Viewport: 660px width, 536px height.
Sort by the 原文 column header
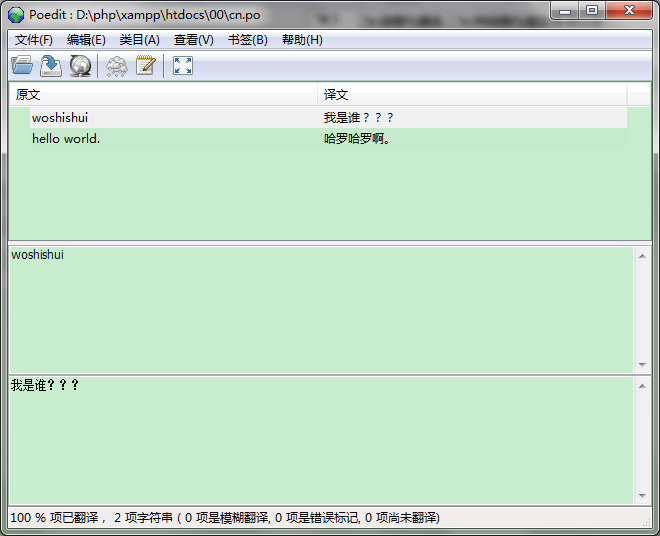pyautogui.click(x=163, y=94)
